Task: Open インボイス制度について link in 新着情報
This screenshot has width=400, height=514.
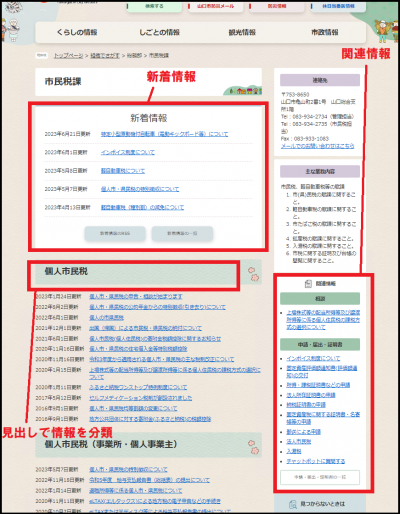Action: pyautogui.click(x=128, y=152)
